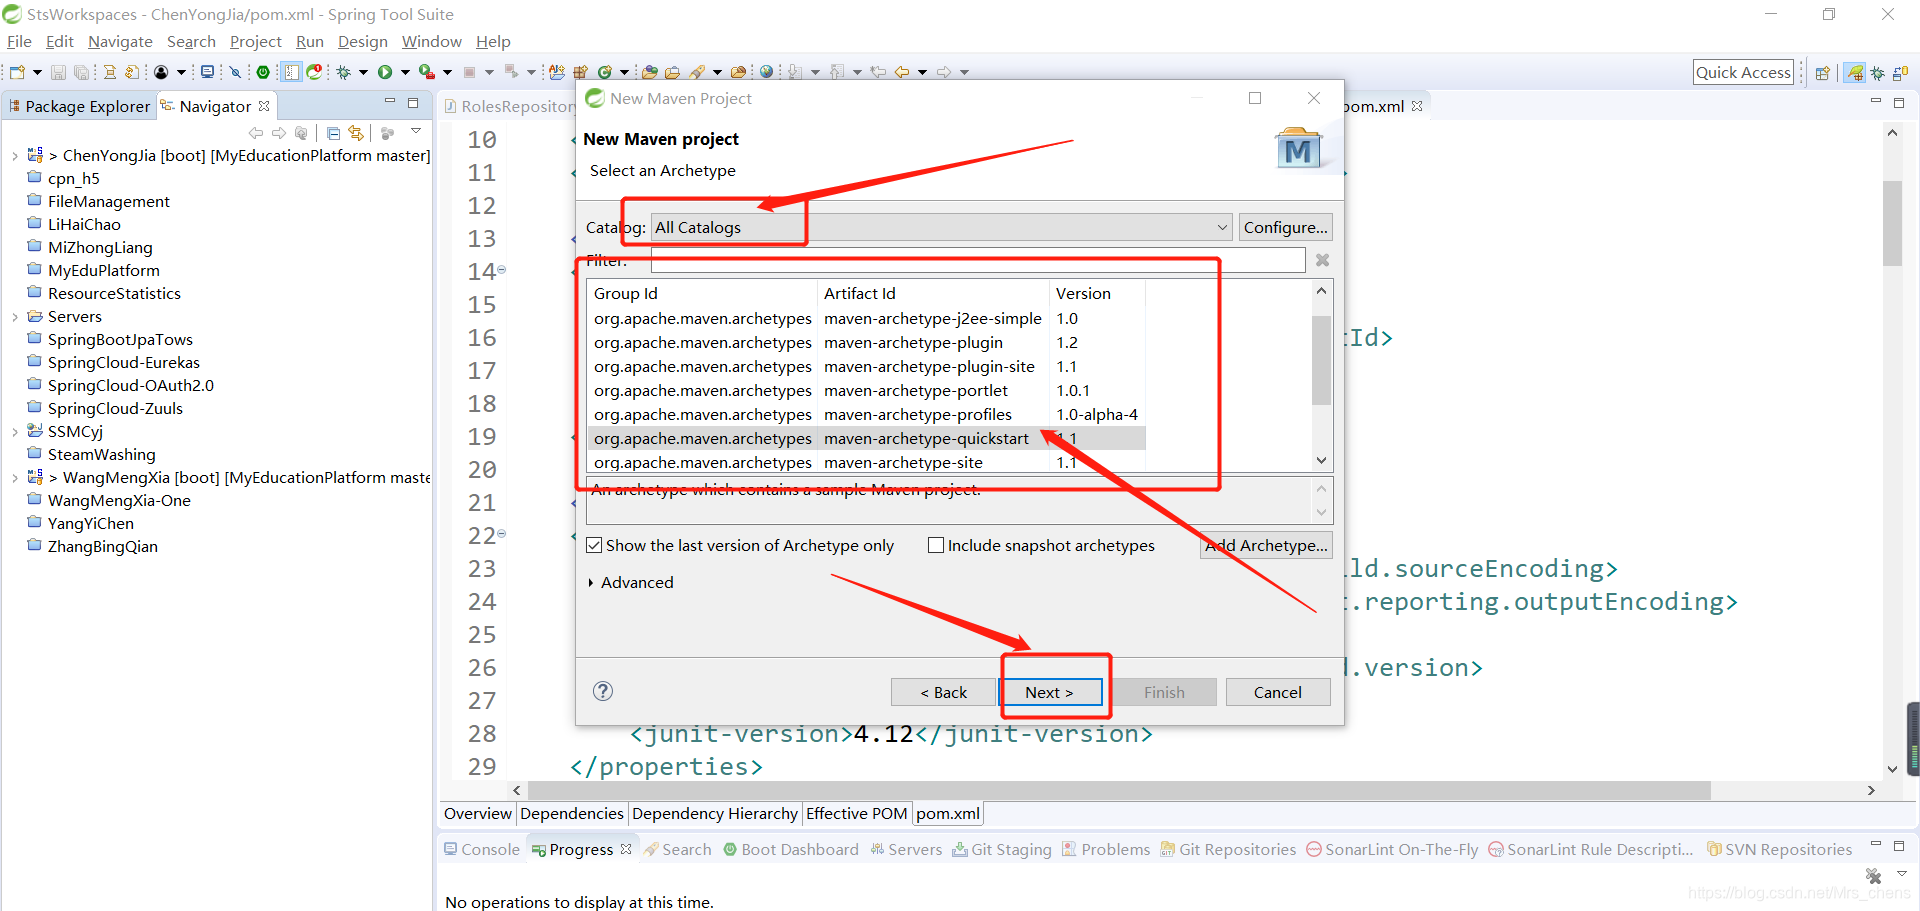Viewport: 1920px width, 911px height.
Task: Expand the Servers folder in Navigator
Action: pos(15,317)
